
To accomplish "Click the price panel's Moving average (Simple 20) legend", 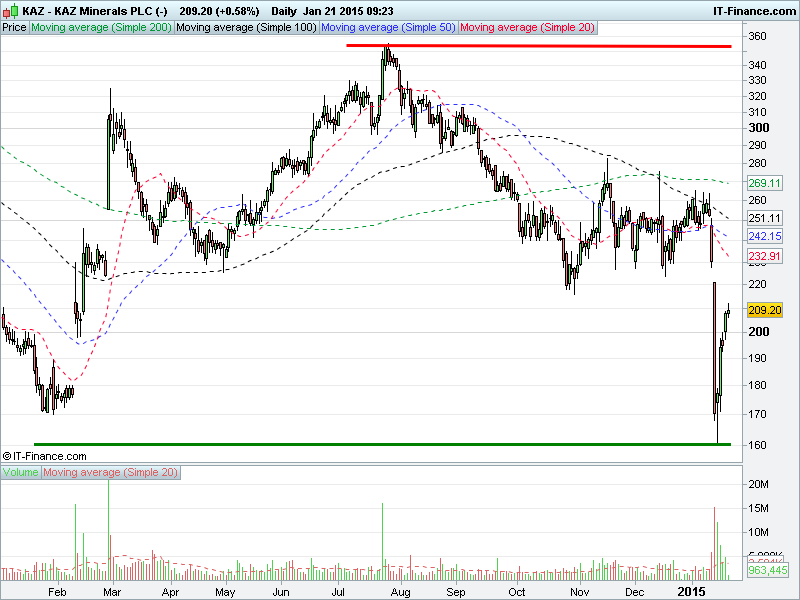I will (x=527, y=28).
